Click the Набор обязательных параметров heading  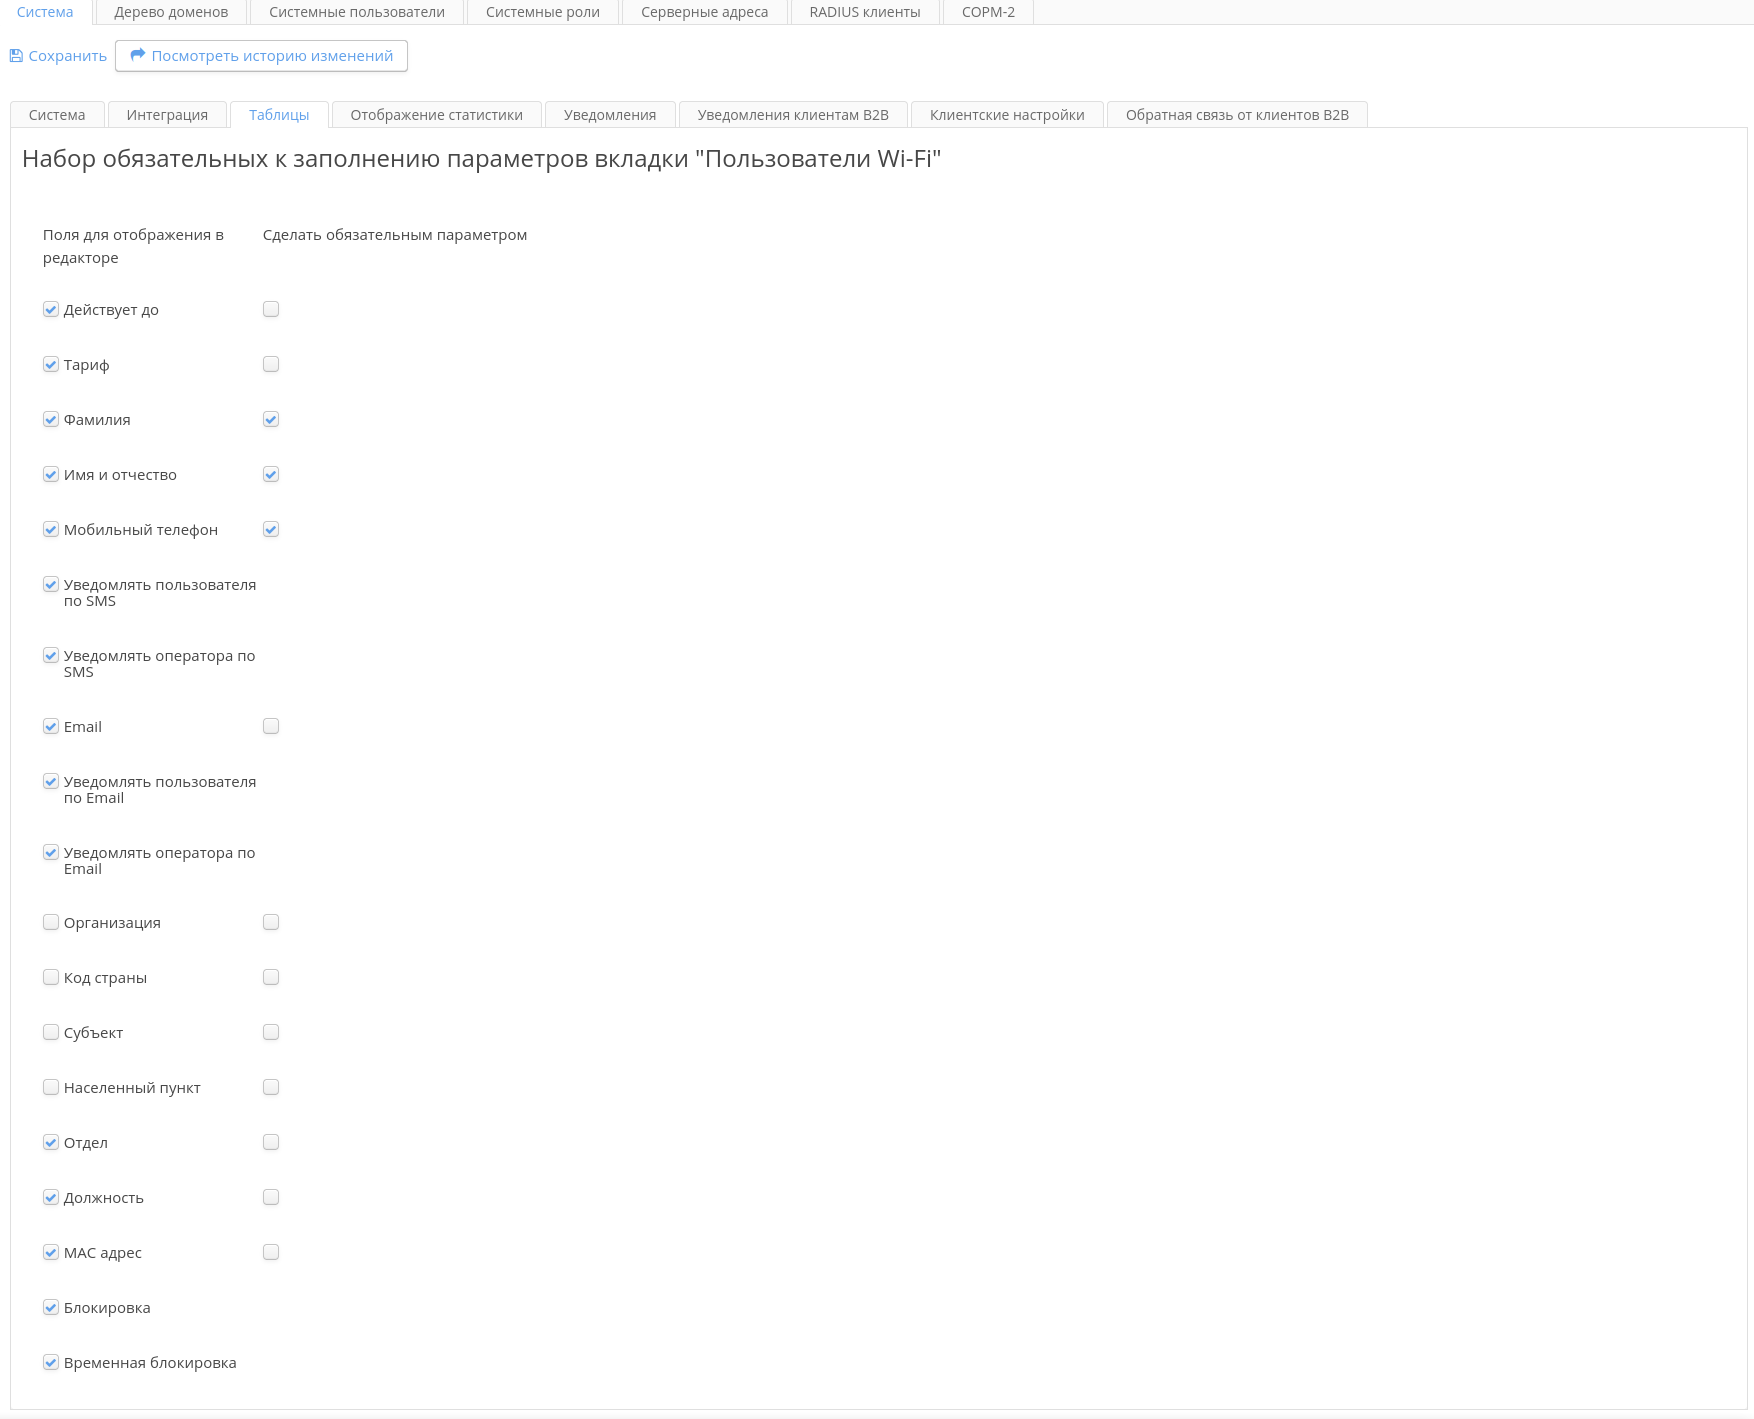point(481,159)
